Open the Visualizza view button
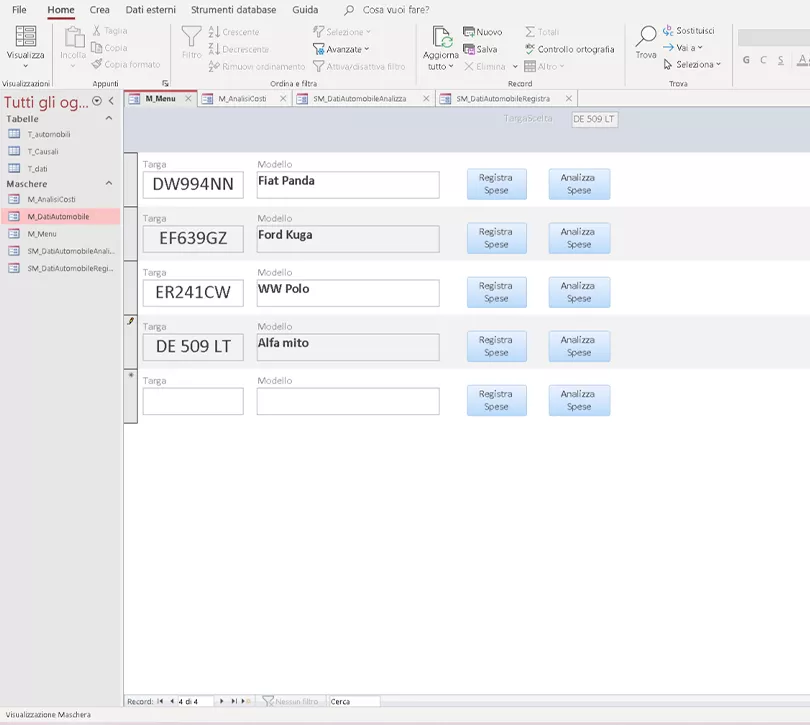This screenshot has width=810, height=725. pyautogui.click(x=25, y=47)
